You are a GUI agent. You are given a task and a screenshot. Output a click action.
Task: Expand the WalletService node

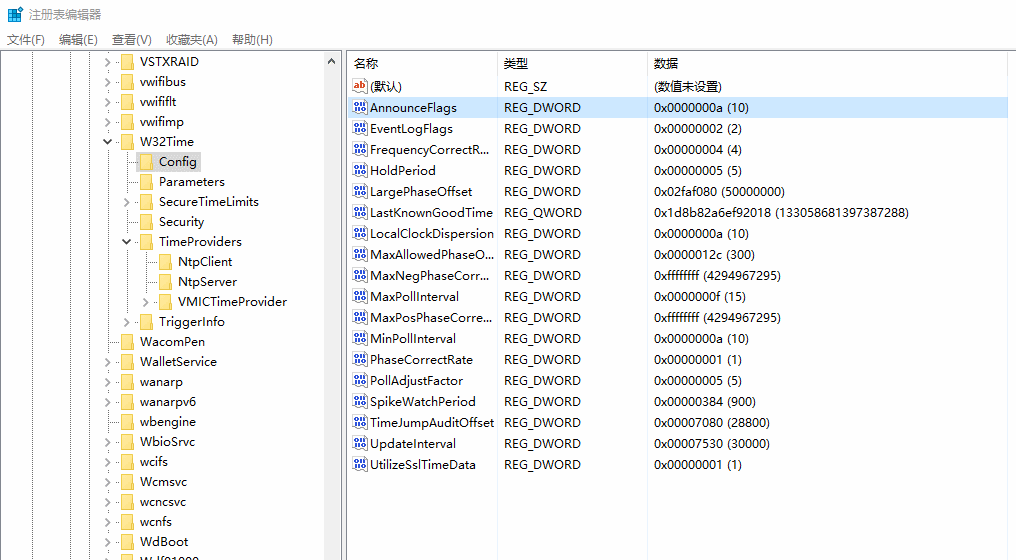click(108, 362)
